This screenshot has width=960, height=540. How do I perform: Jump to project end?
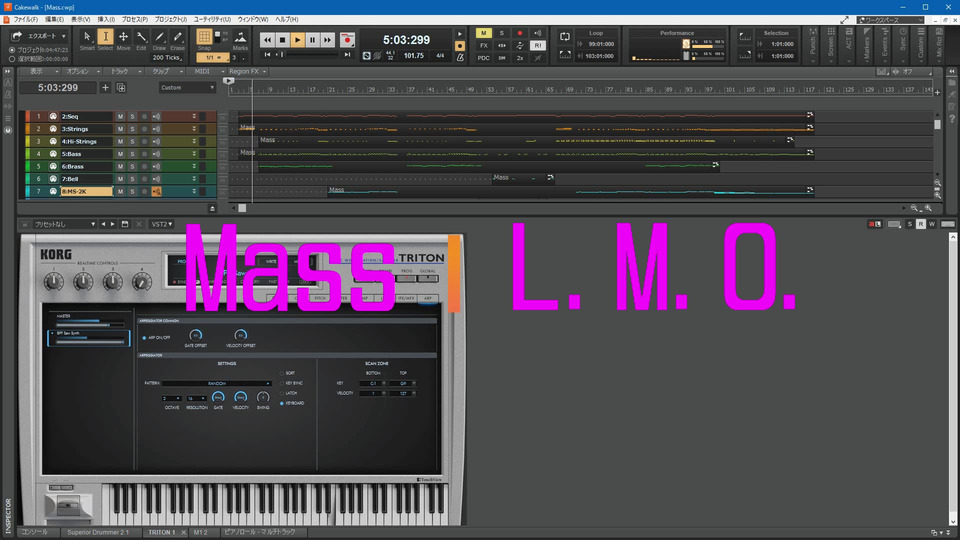(x=347, y=55)
